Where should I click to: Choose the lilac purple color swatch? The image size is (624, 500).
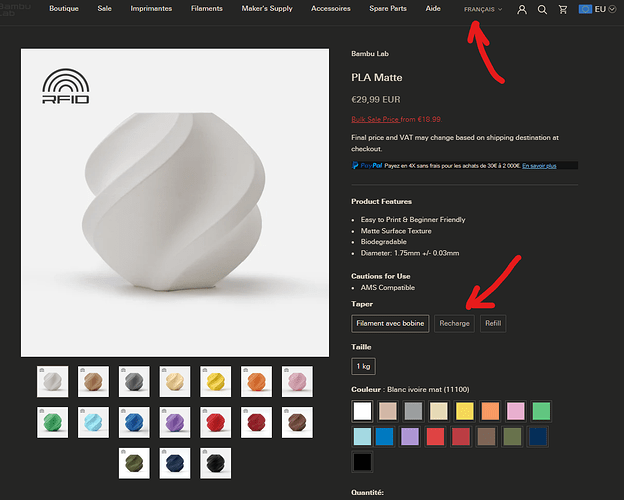coord(410,436)
